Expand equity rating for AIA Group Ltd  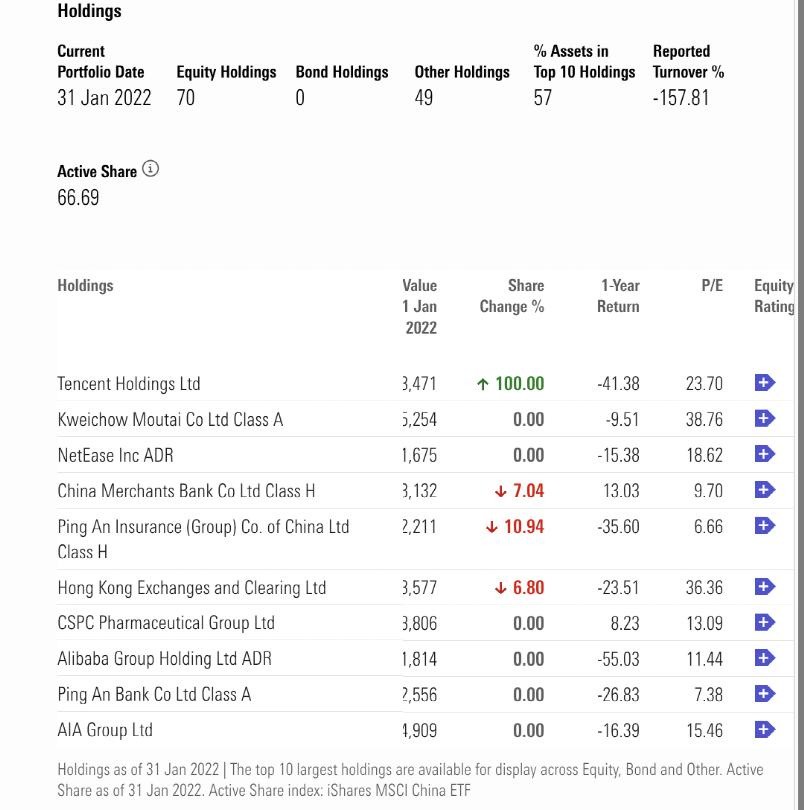tap(765, 730)
